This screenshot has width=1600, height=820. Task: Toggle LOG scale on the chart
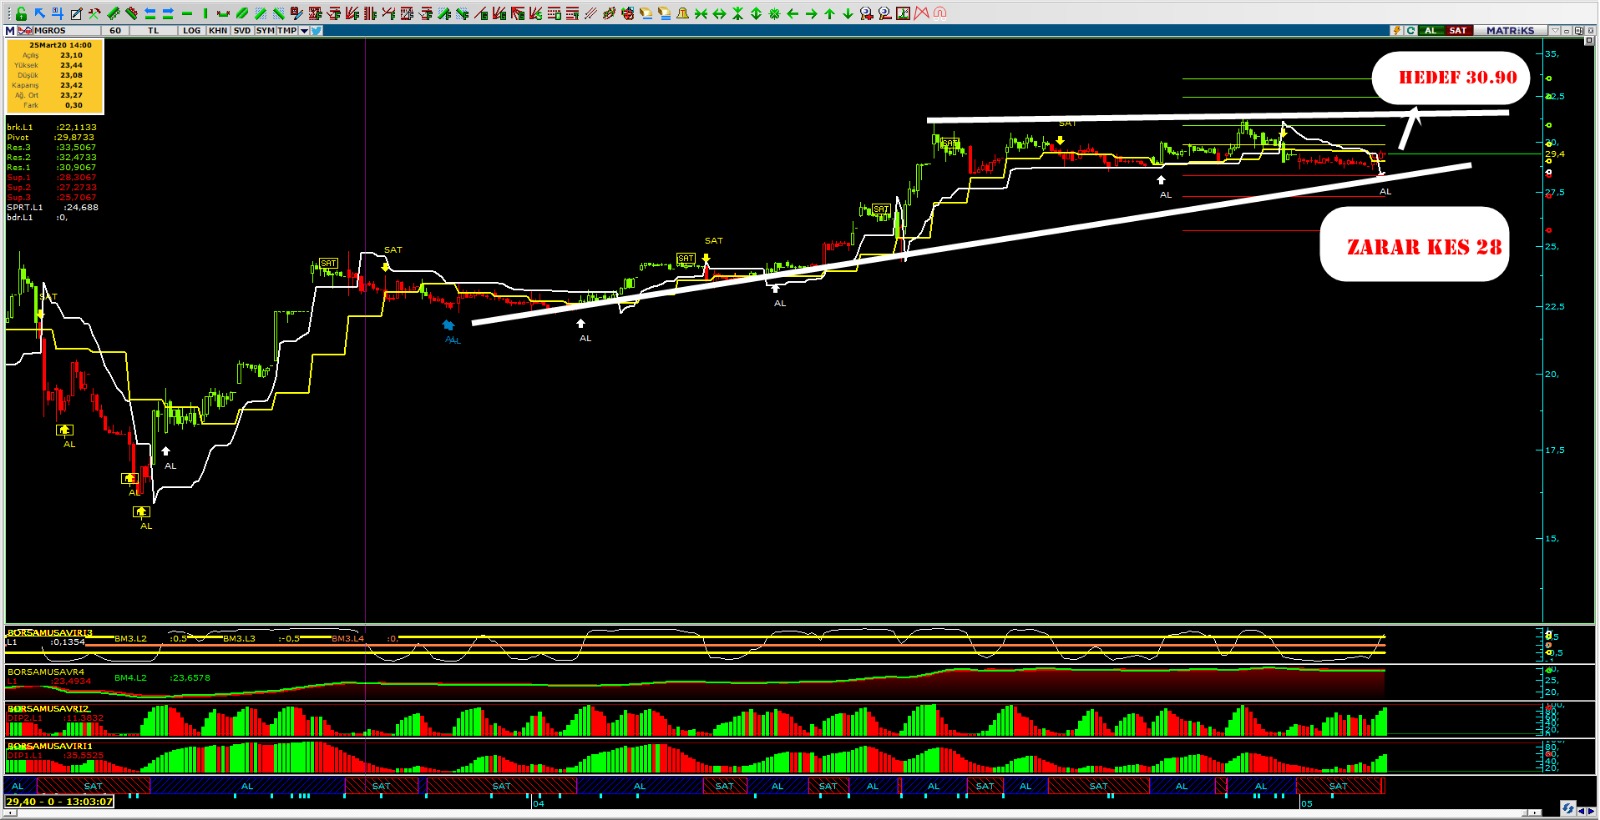(x=191, y=30)
